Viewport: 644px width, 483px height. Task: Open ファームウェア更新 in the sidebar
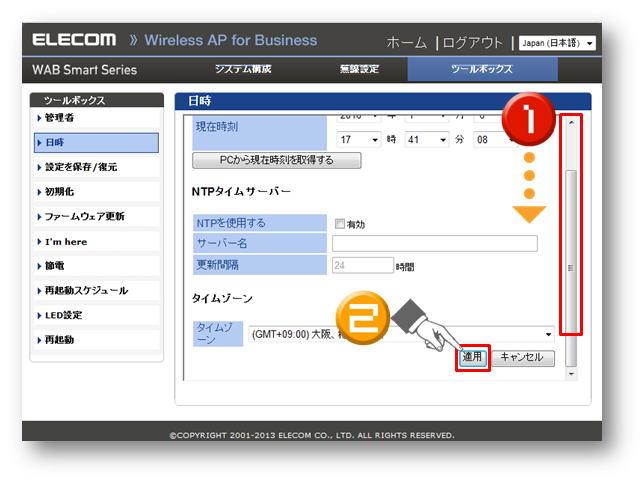(x=97, y=216)
